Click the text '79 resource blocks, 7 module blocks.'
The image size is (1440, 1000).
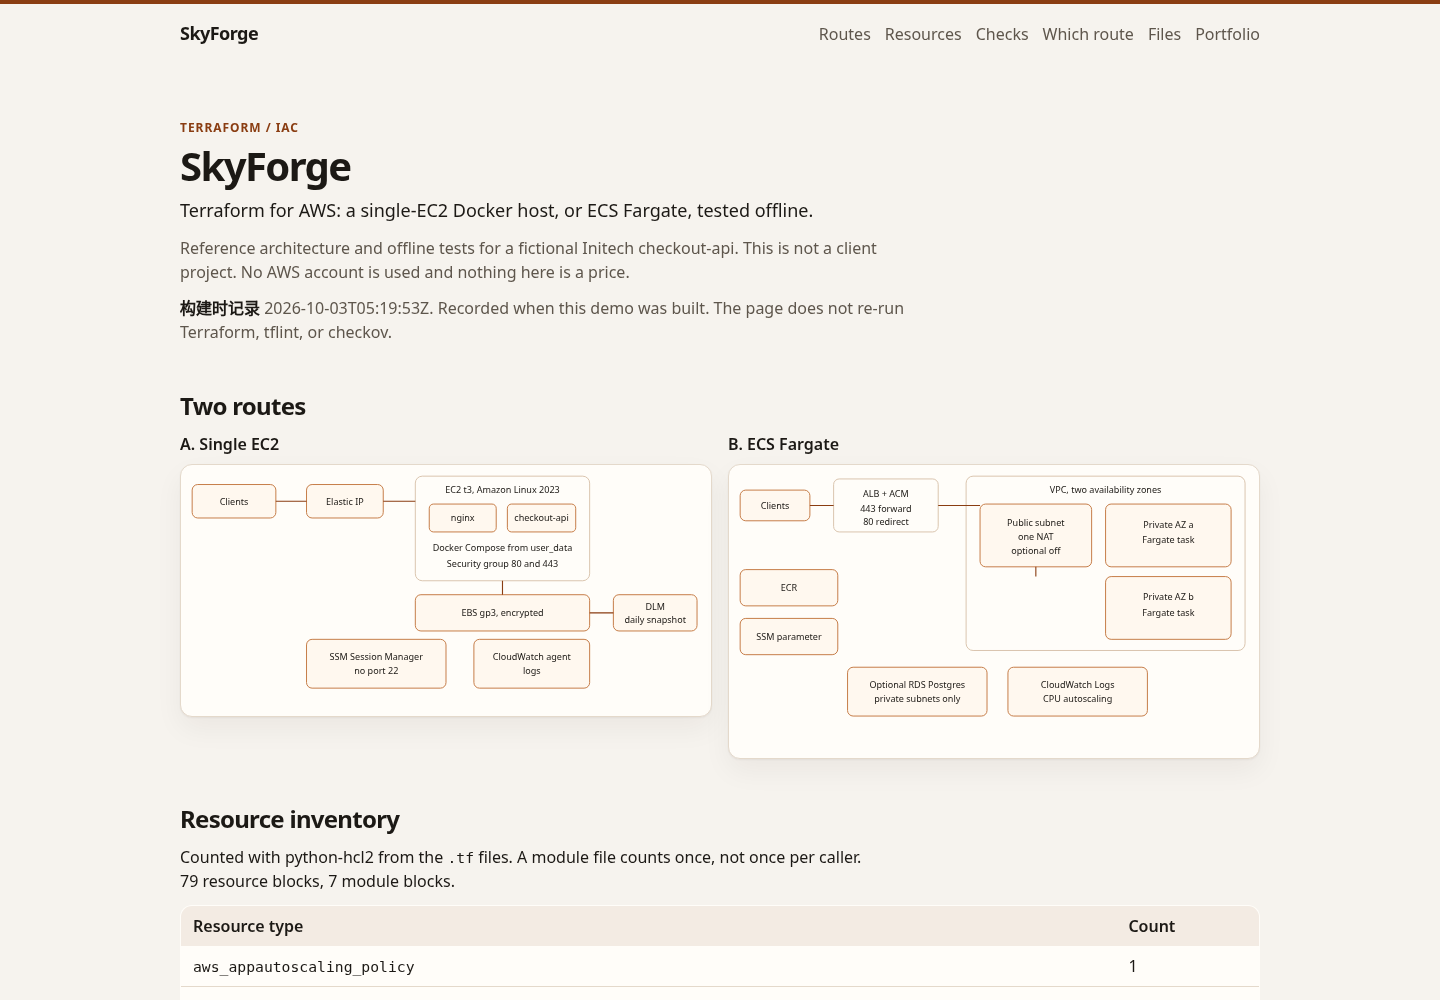[x=317, y=881]
